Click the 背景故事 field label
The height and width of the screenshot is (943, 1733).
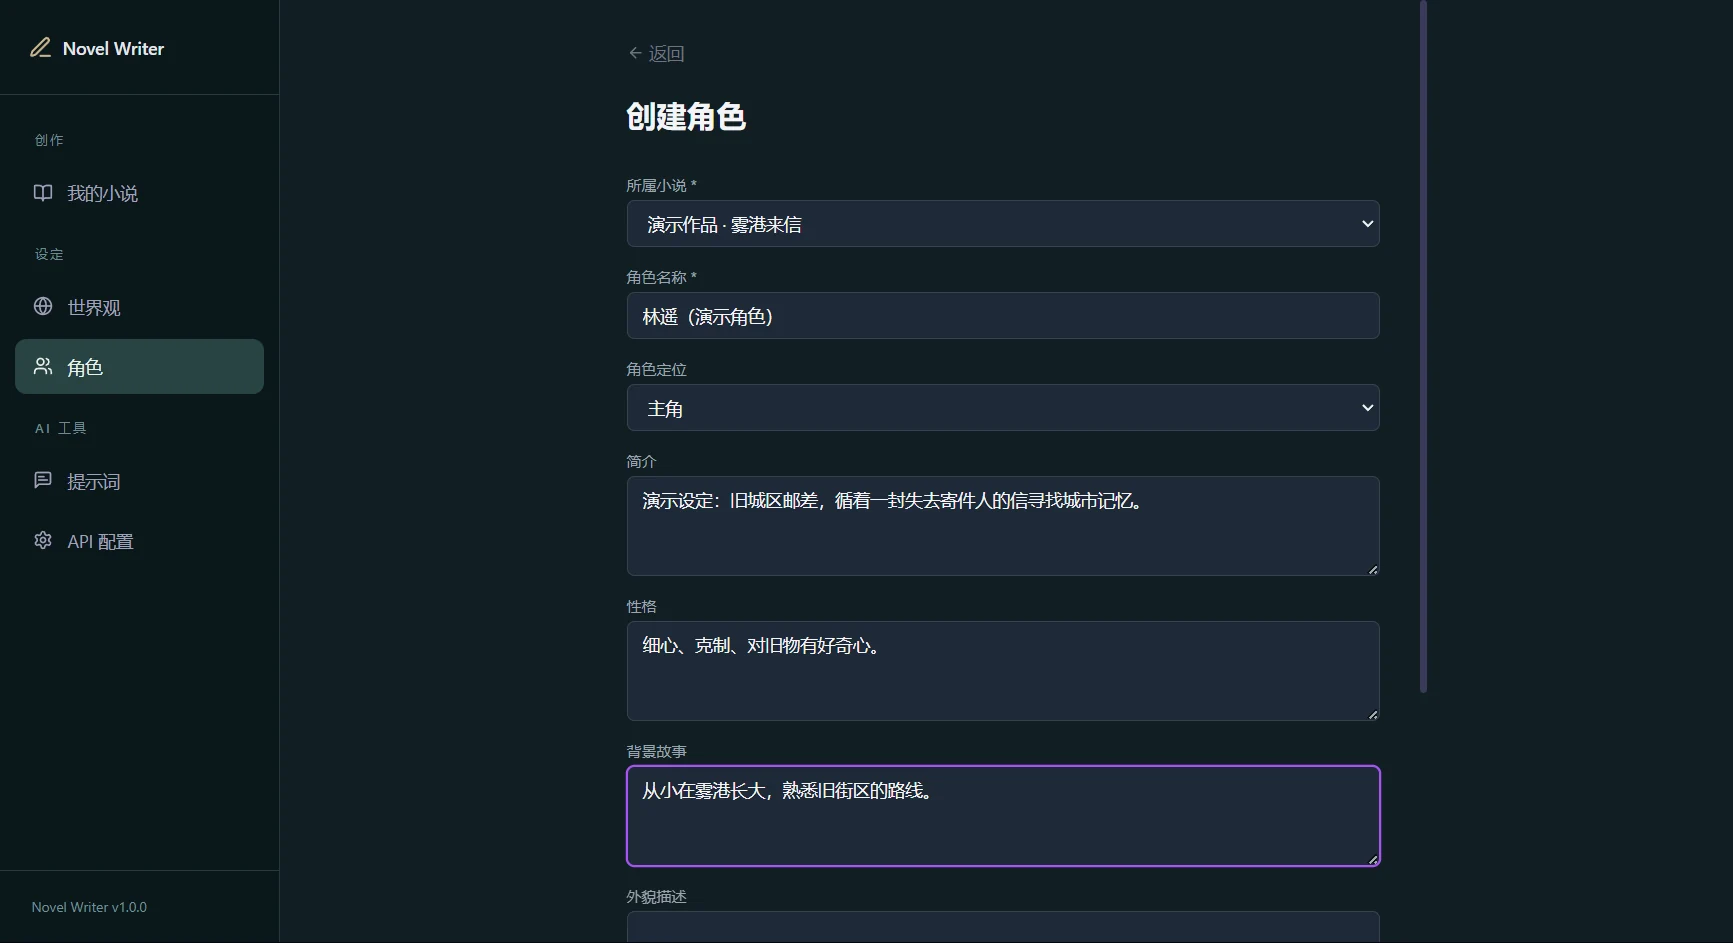pyautogui.click(x=657, y=751)
